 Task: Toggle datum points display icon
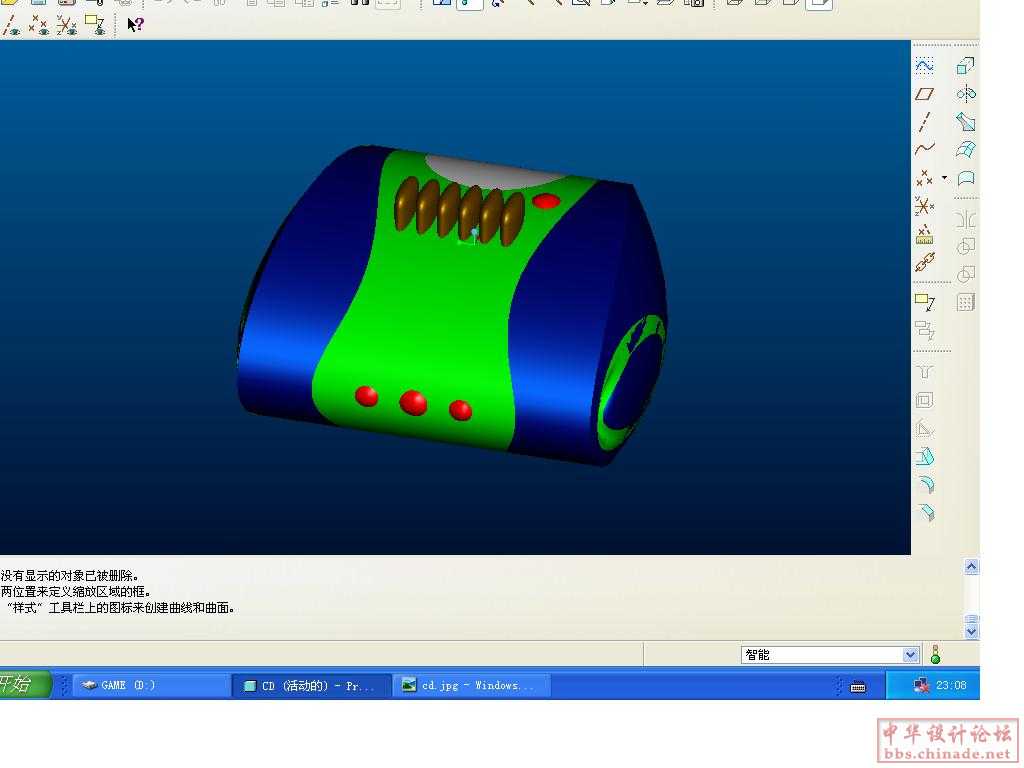(x=39, y=24)
